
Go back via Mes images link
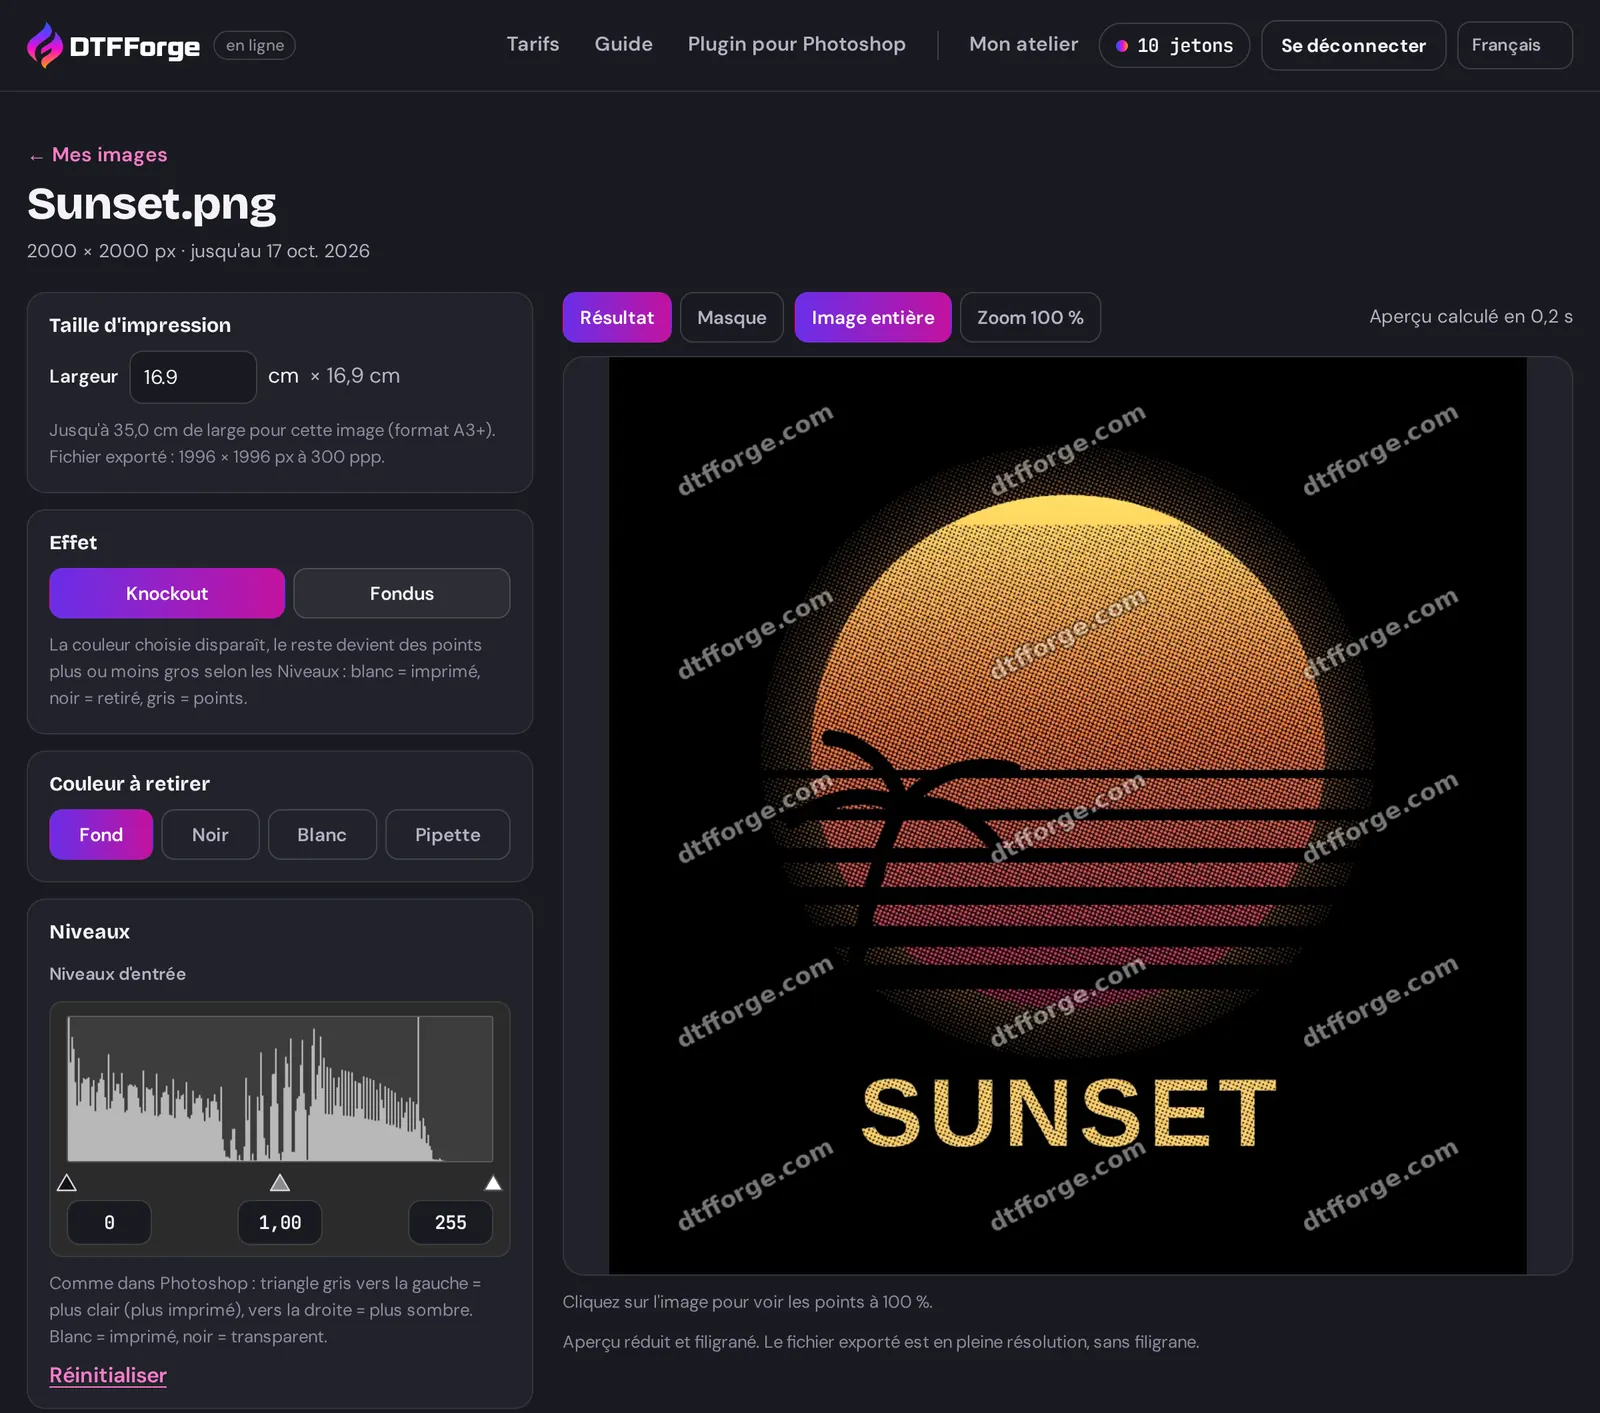pos(98,155)
